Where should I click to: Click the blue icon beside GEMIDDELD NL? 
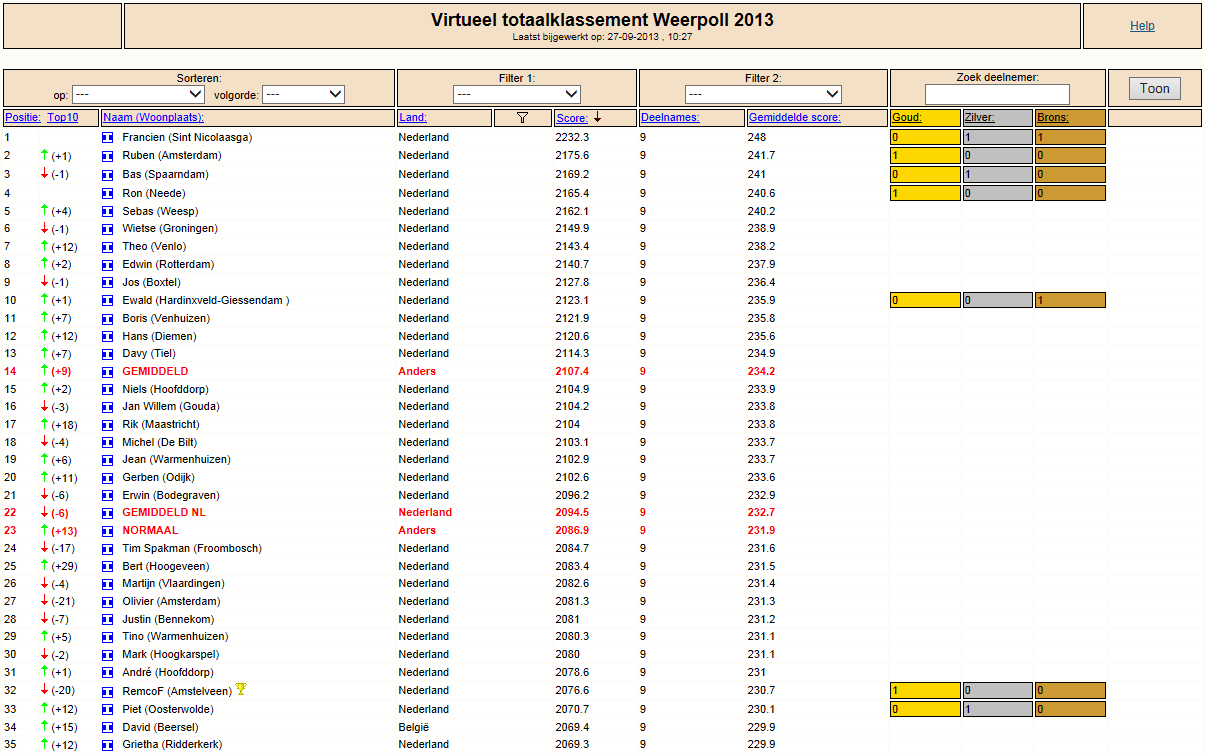pyautogui.click(x=108, y=512)
